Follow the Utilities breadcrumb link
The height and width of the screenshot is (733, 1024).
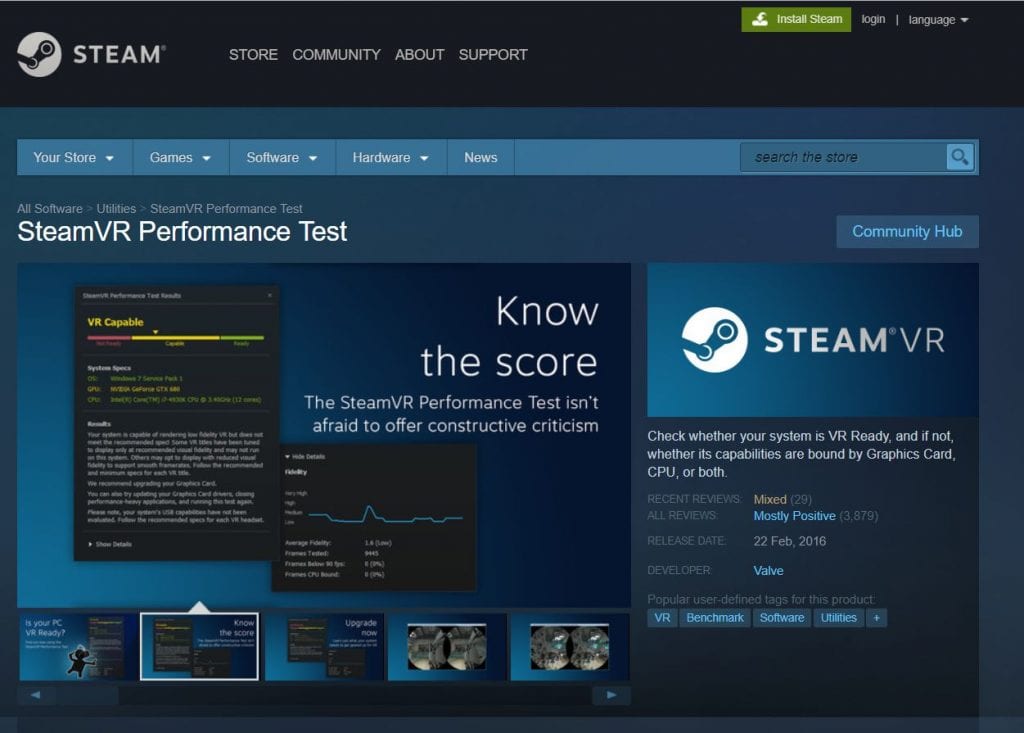pyautogui.click(x=116, y=208)
